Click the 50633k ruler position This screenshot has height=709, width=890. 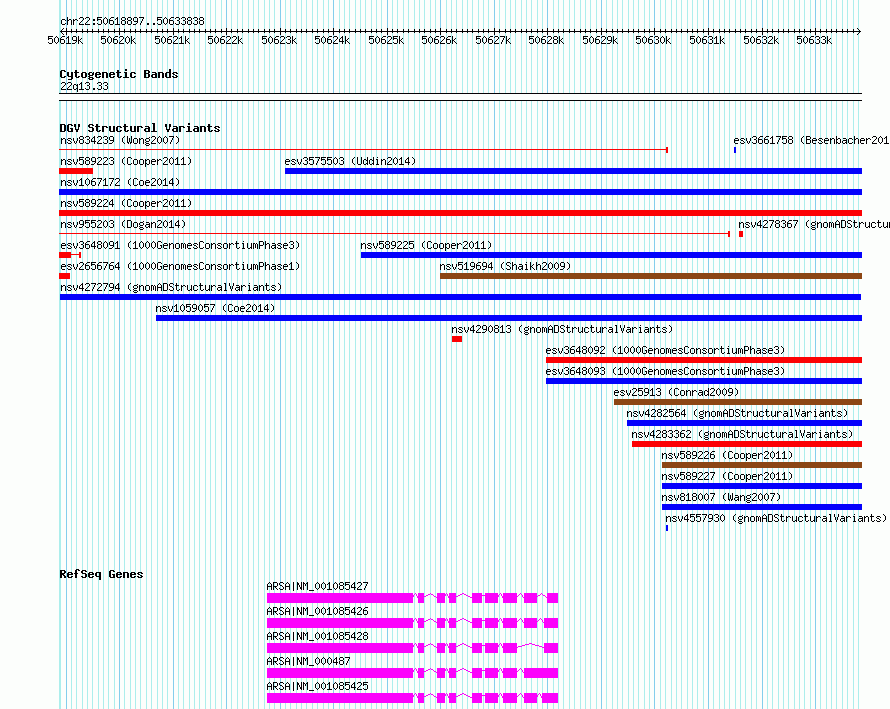point(814,40)
